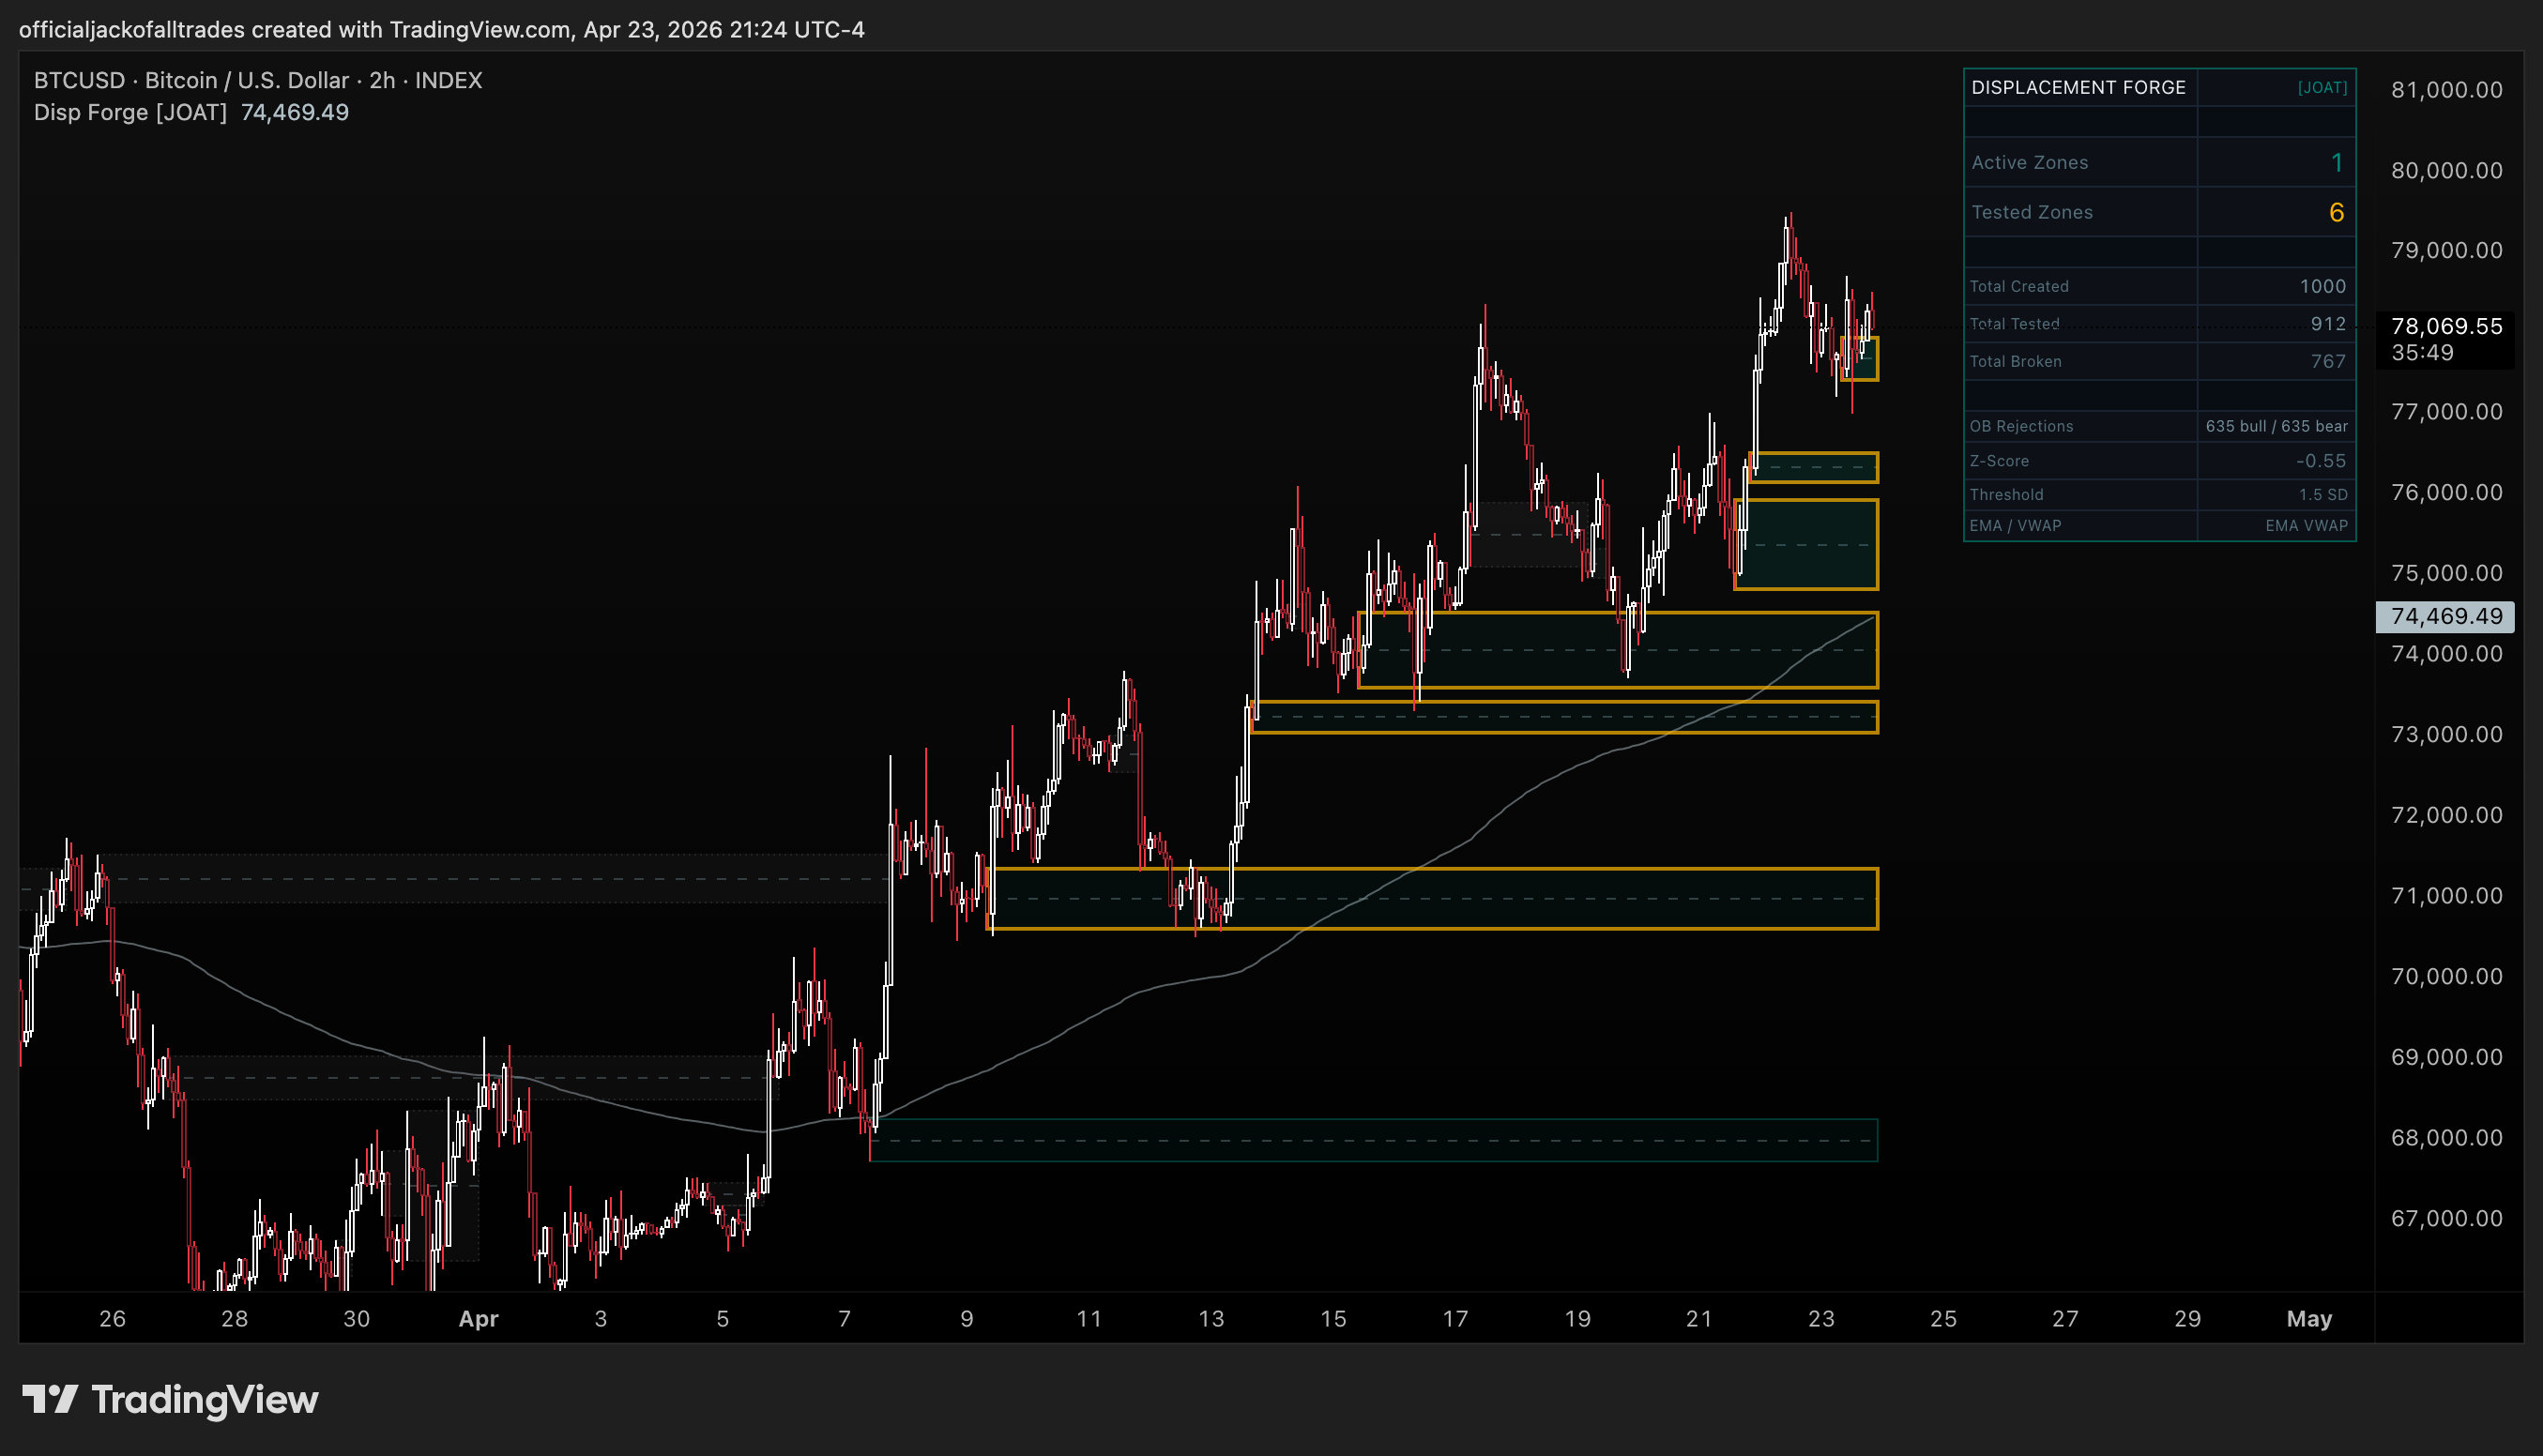The image size is (2543, 1456).
Task: Click the 79,000.00 price axis label
Action: (2446, 250)
